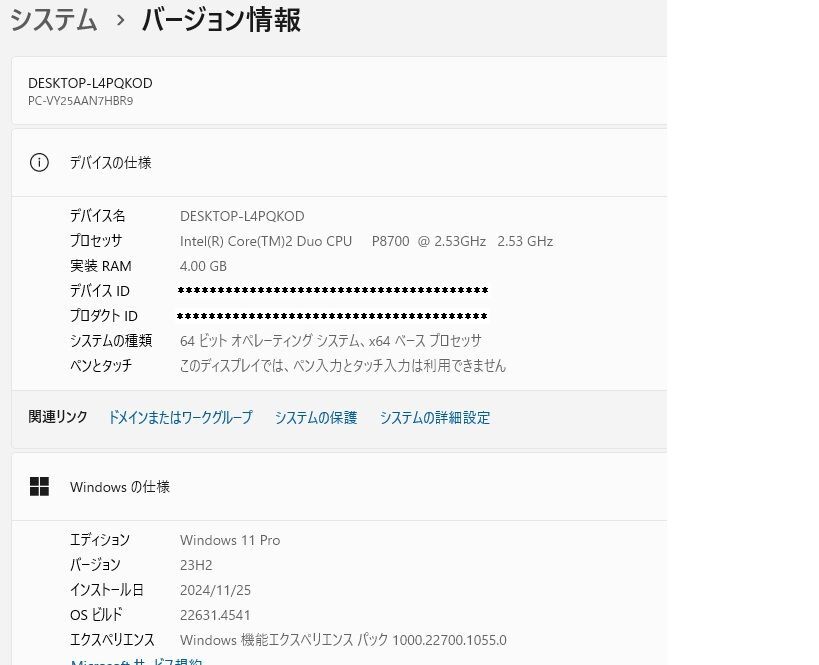Select the 4.00 GB RAM value
819x665 pixels.
point(203,266)
